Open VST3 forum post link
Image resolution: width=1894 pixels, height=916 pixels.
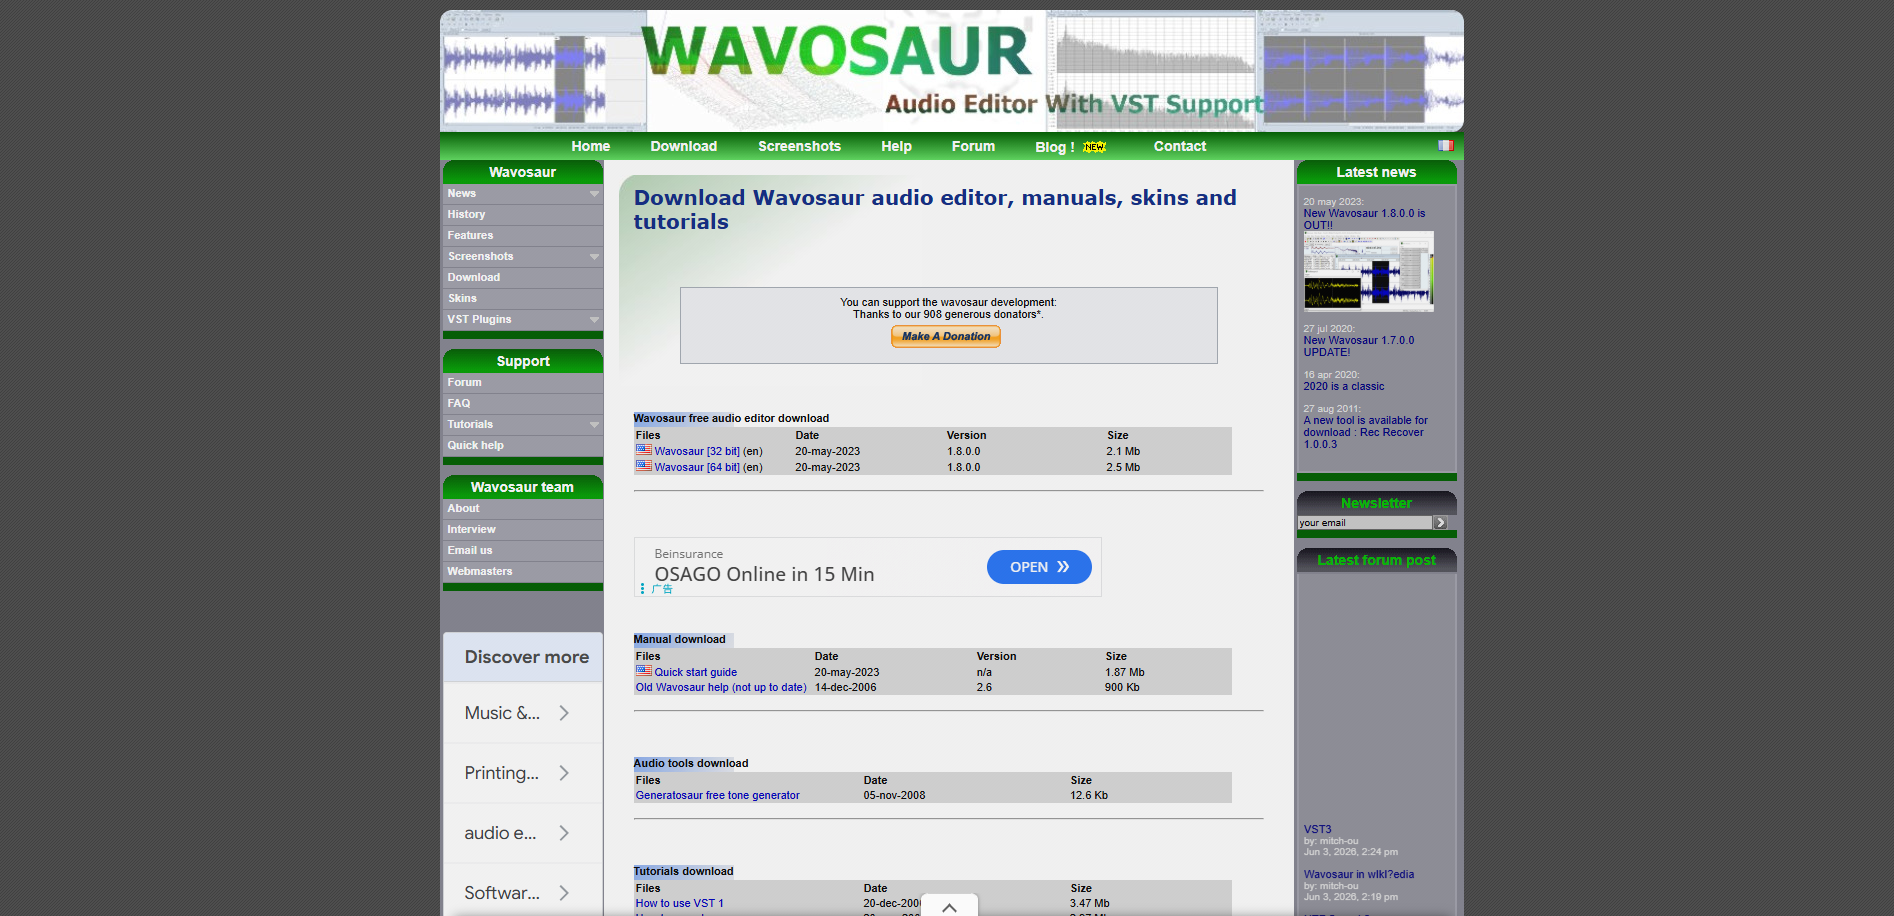click(1317, 829)
